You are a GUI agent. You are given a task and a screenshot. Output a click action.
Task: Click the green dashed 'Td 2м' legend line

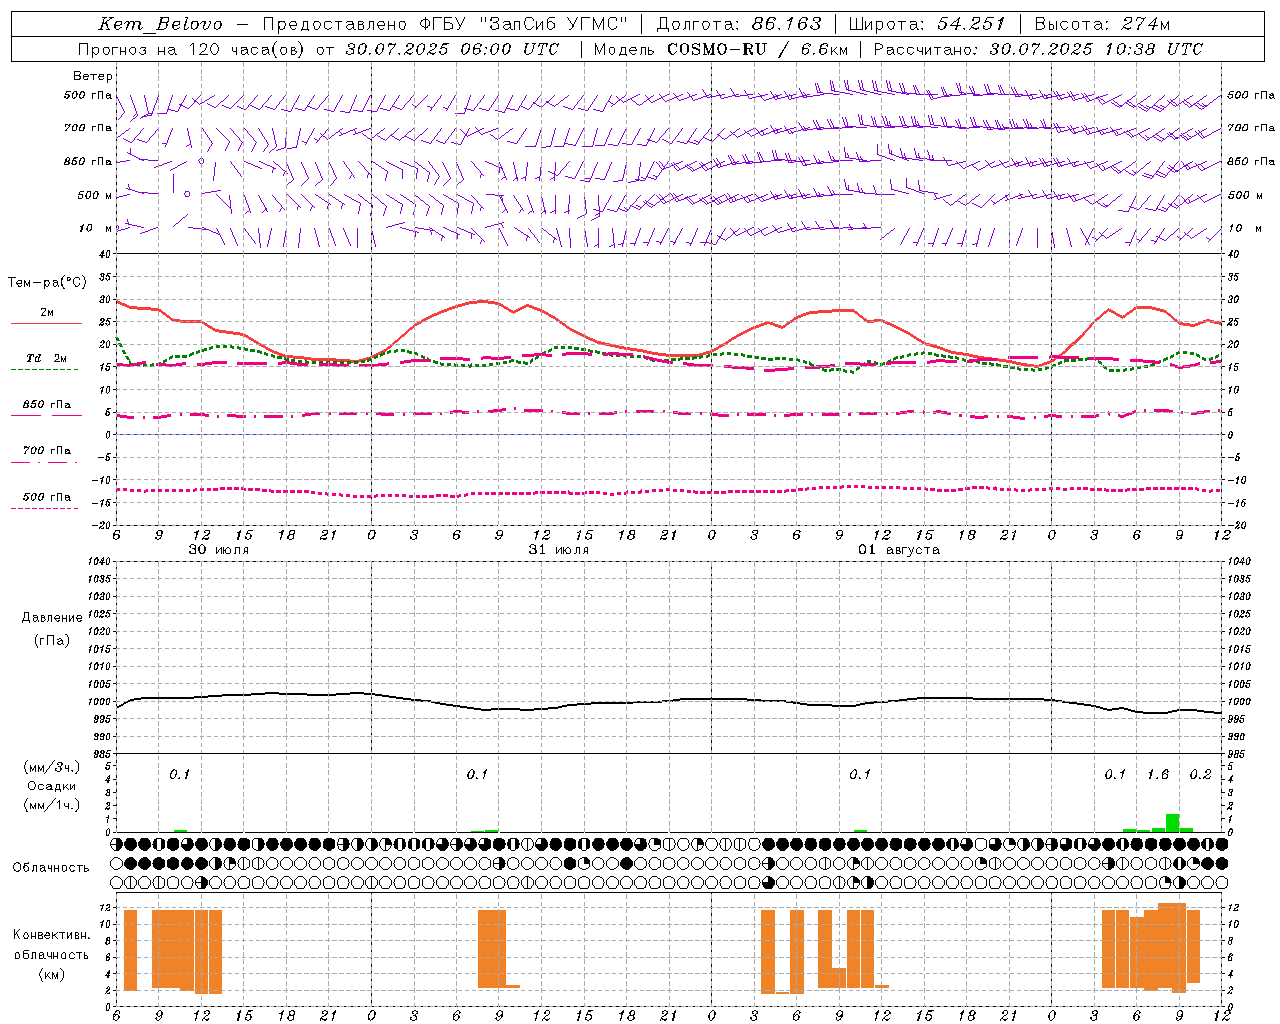click(46, 369)
